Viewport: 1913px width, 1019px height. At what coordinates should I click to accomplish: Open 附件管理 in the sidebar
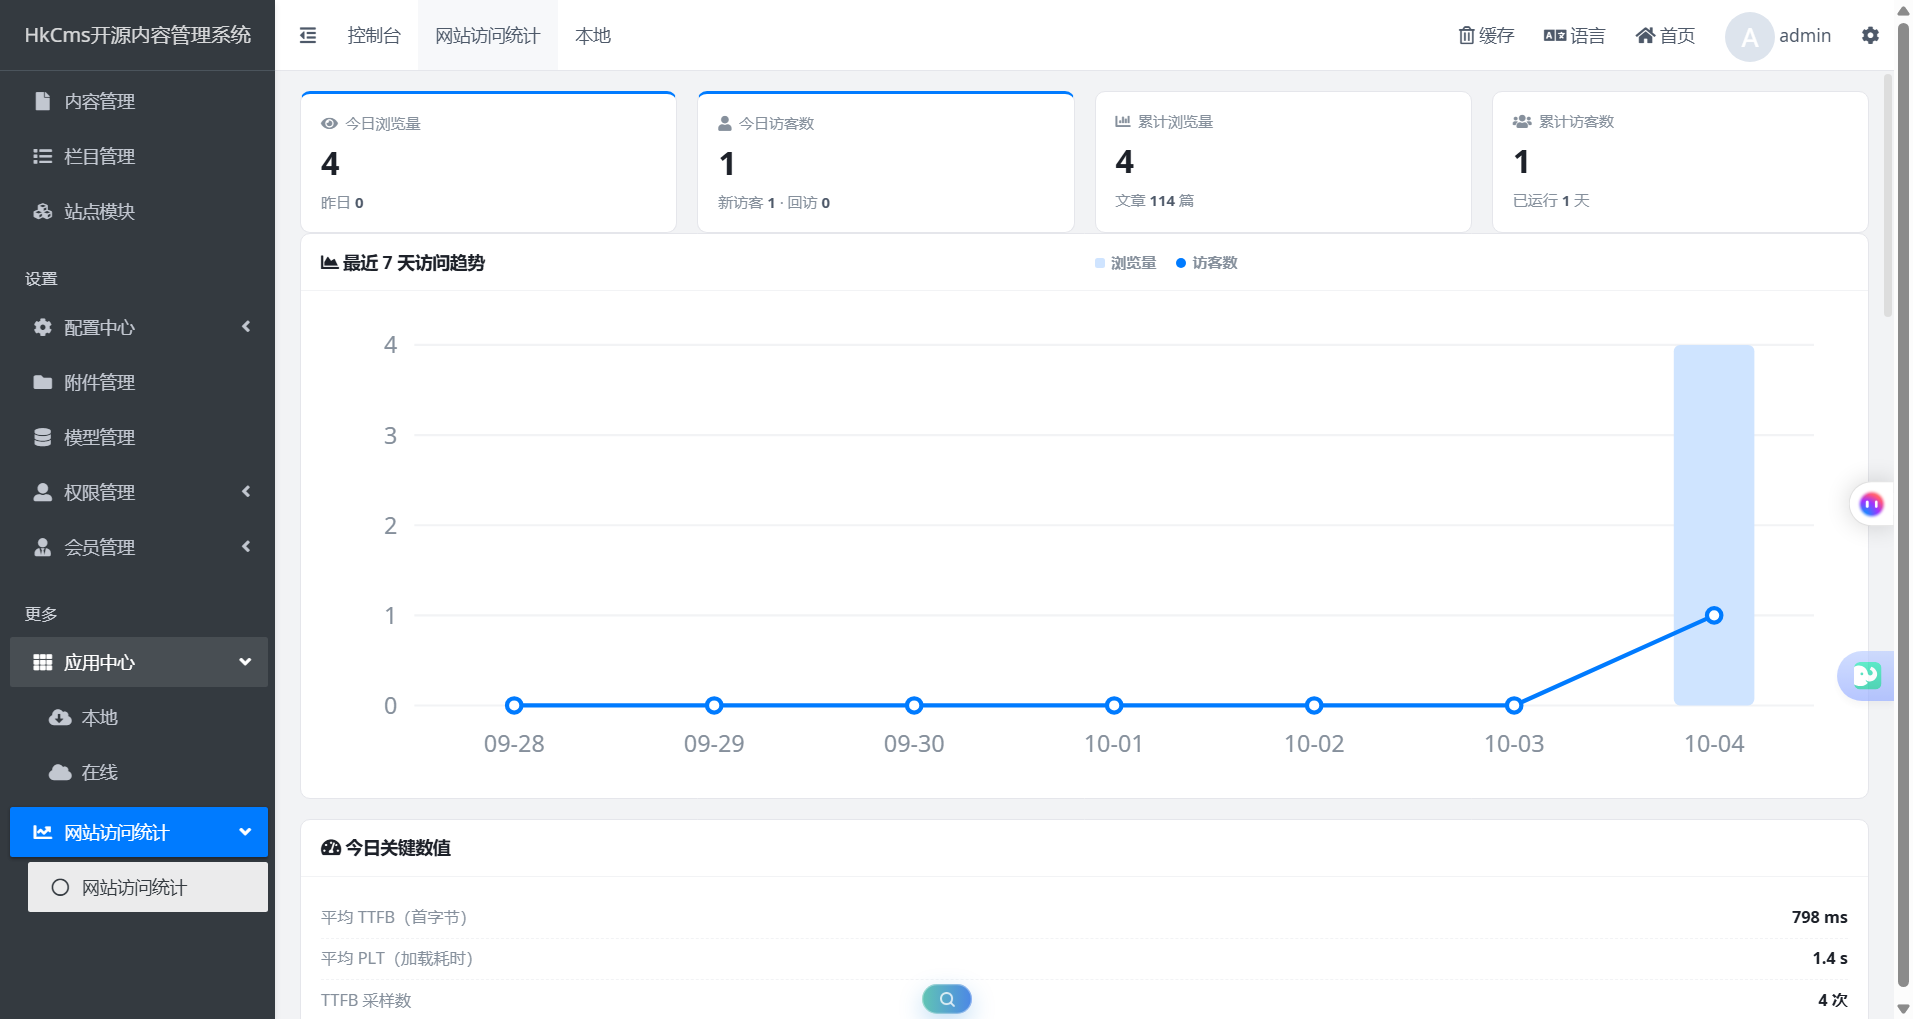tap(139, 382)
